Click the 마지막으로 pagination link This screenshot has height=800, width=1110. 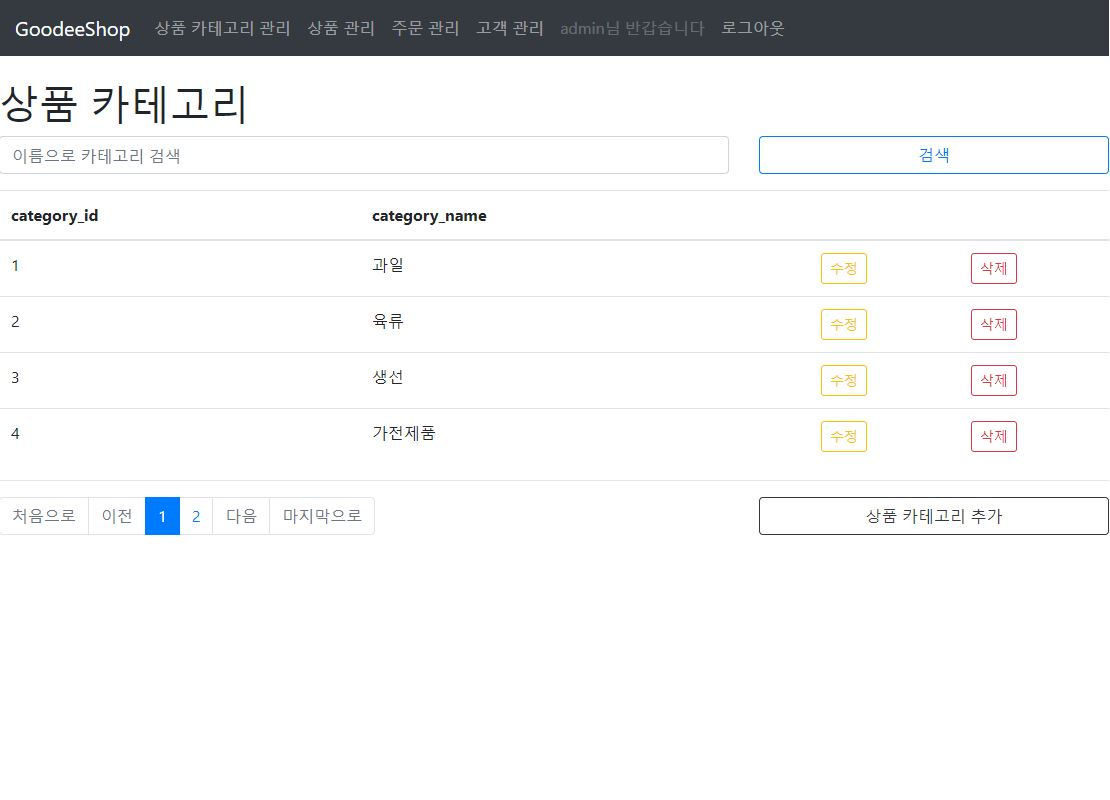click(322, 516)
